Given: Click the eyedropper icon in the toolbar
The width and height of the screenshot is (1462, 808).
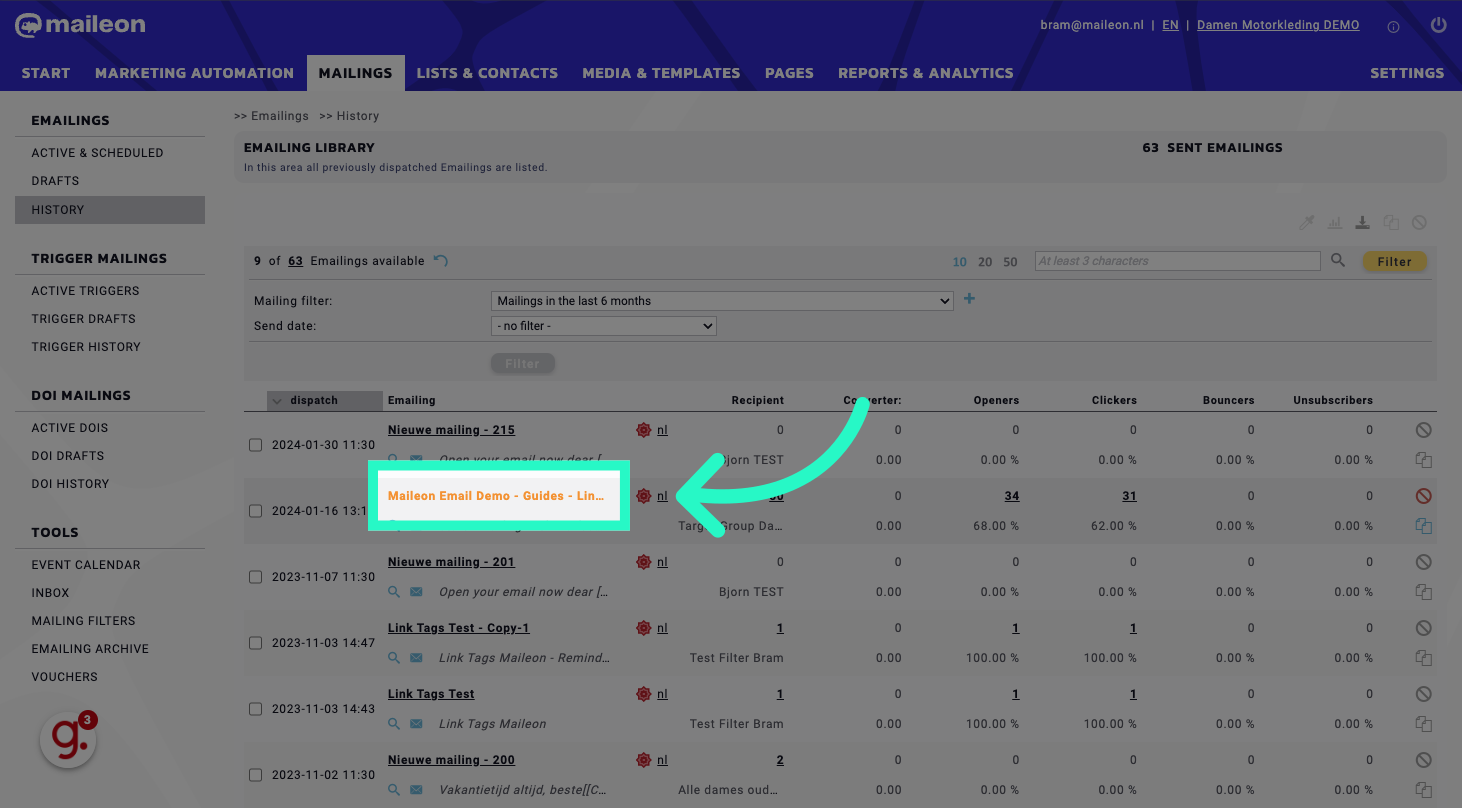Looking at the screenshot, I should [x=1306, y=223].
